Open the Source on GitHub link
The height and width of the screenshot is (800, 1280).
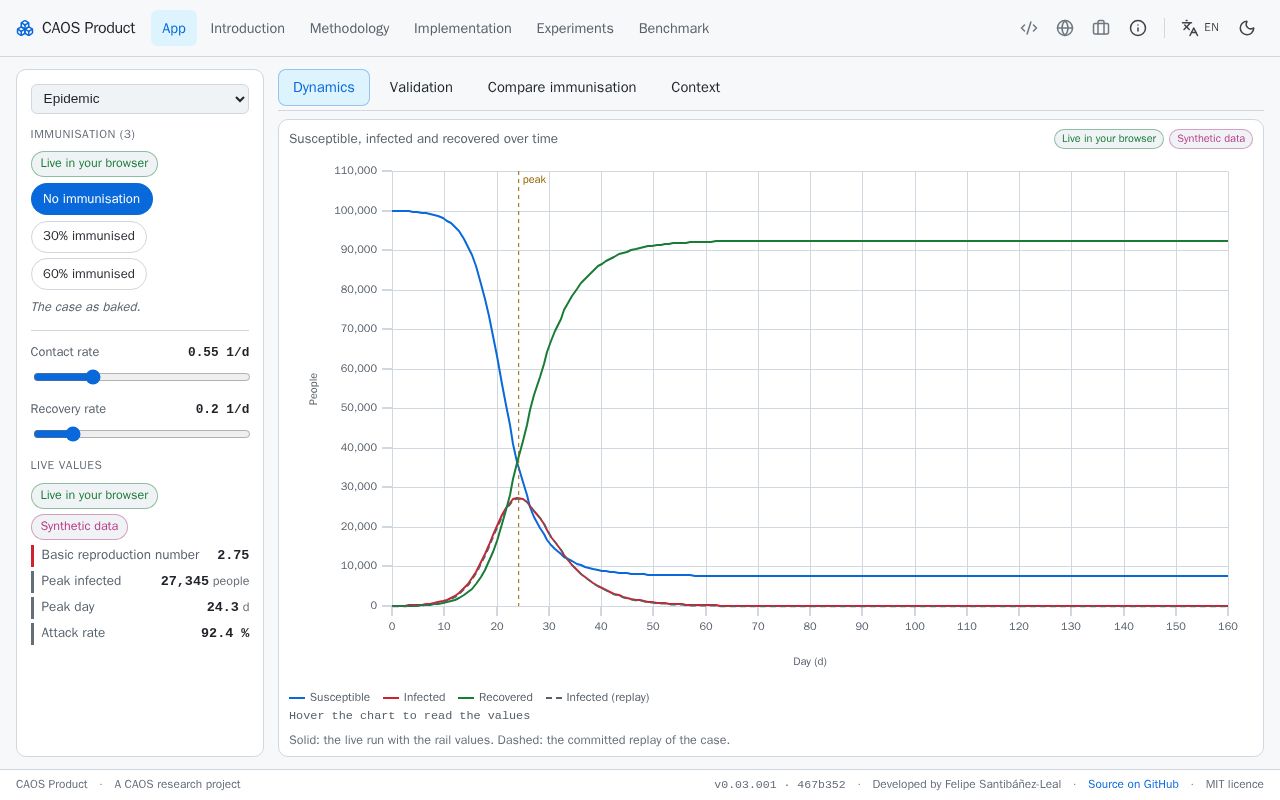pyautogui.click(x=1133, y=784)
